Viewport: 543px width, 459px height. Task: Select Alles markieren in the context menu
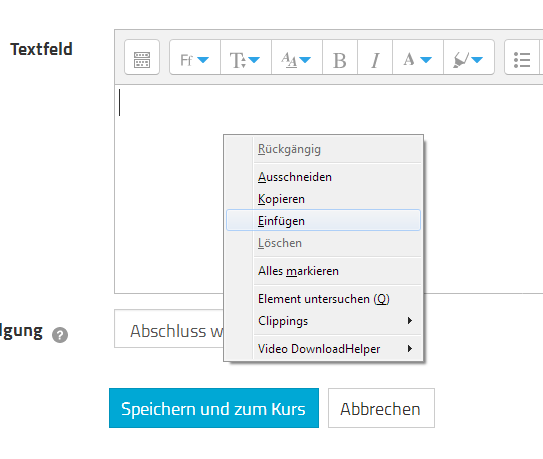pos(323,271)
